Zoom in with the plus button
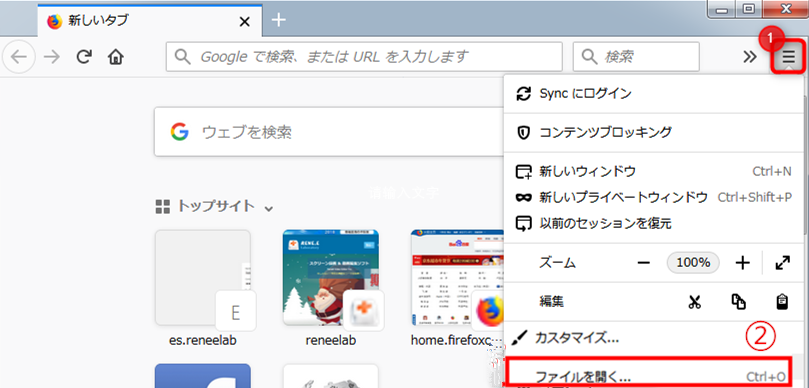The height and width of the screenshot is (388, 809). click(x=742, y=263)
